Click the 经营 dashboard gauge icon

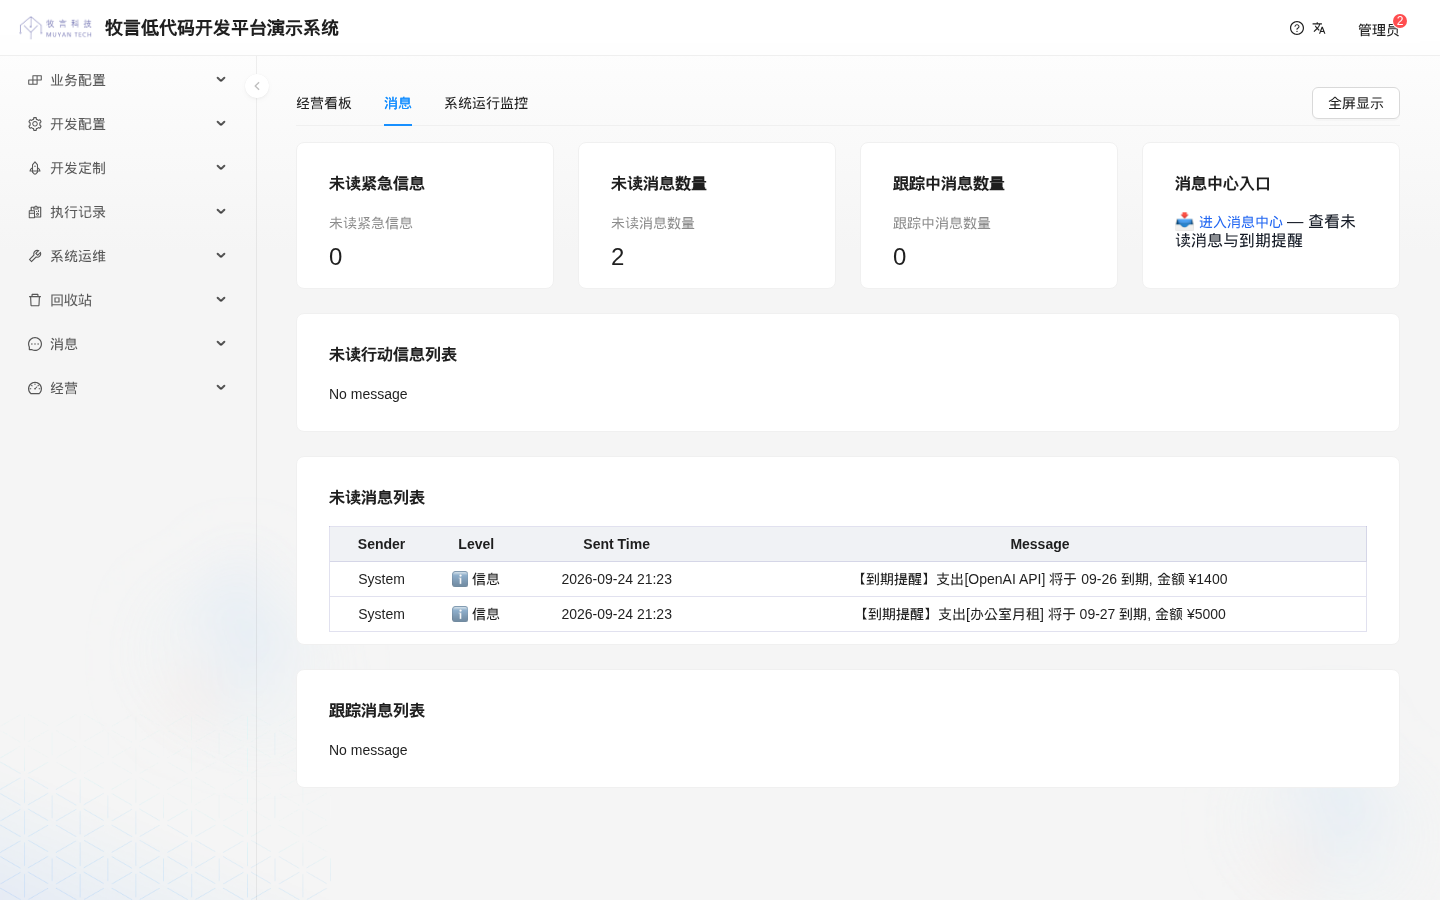point(35,388)
